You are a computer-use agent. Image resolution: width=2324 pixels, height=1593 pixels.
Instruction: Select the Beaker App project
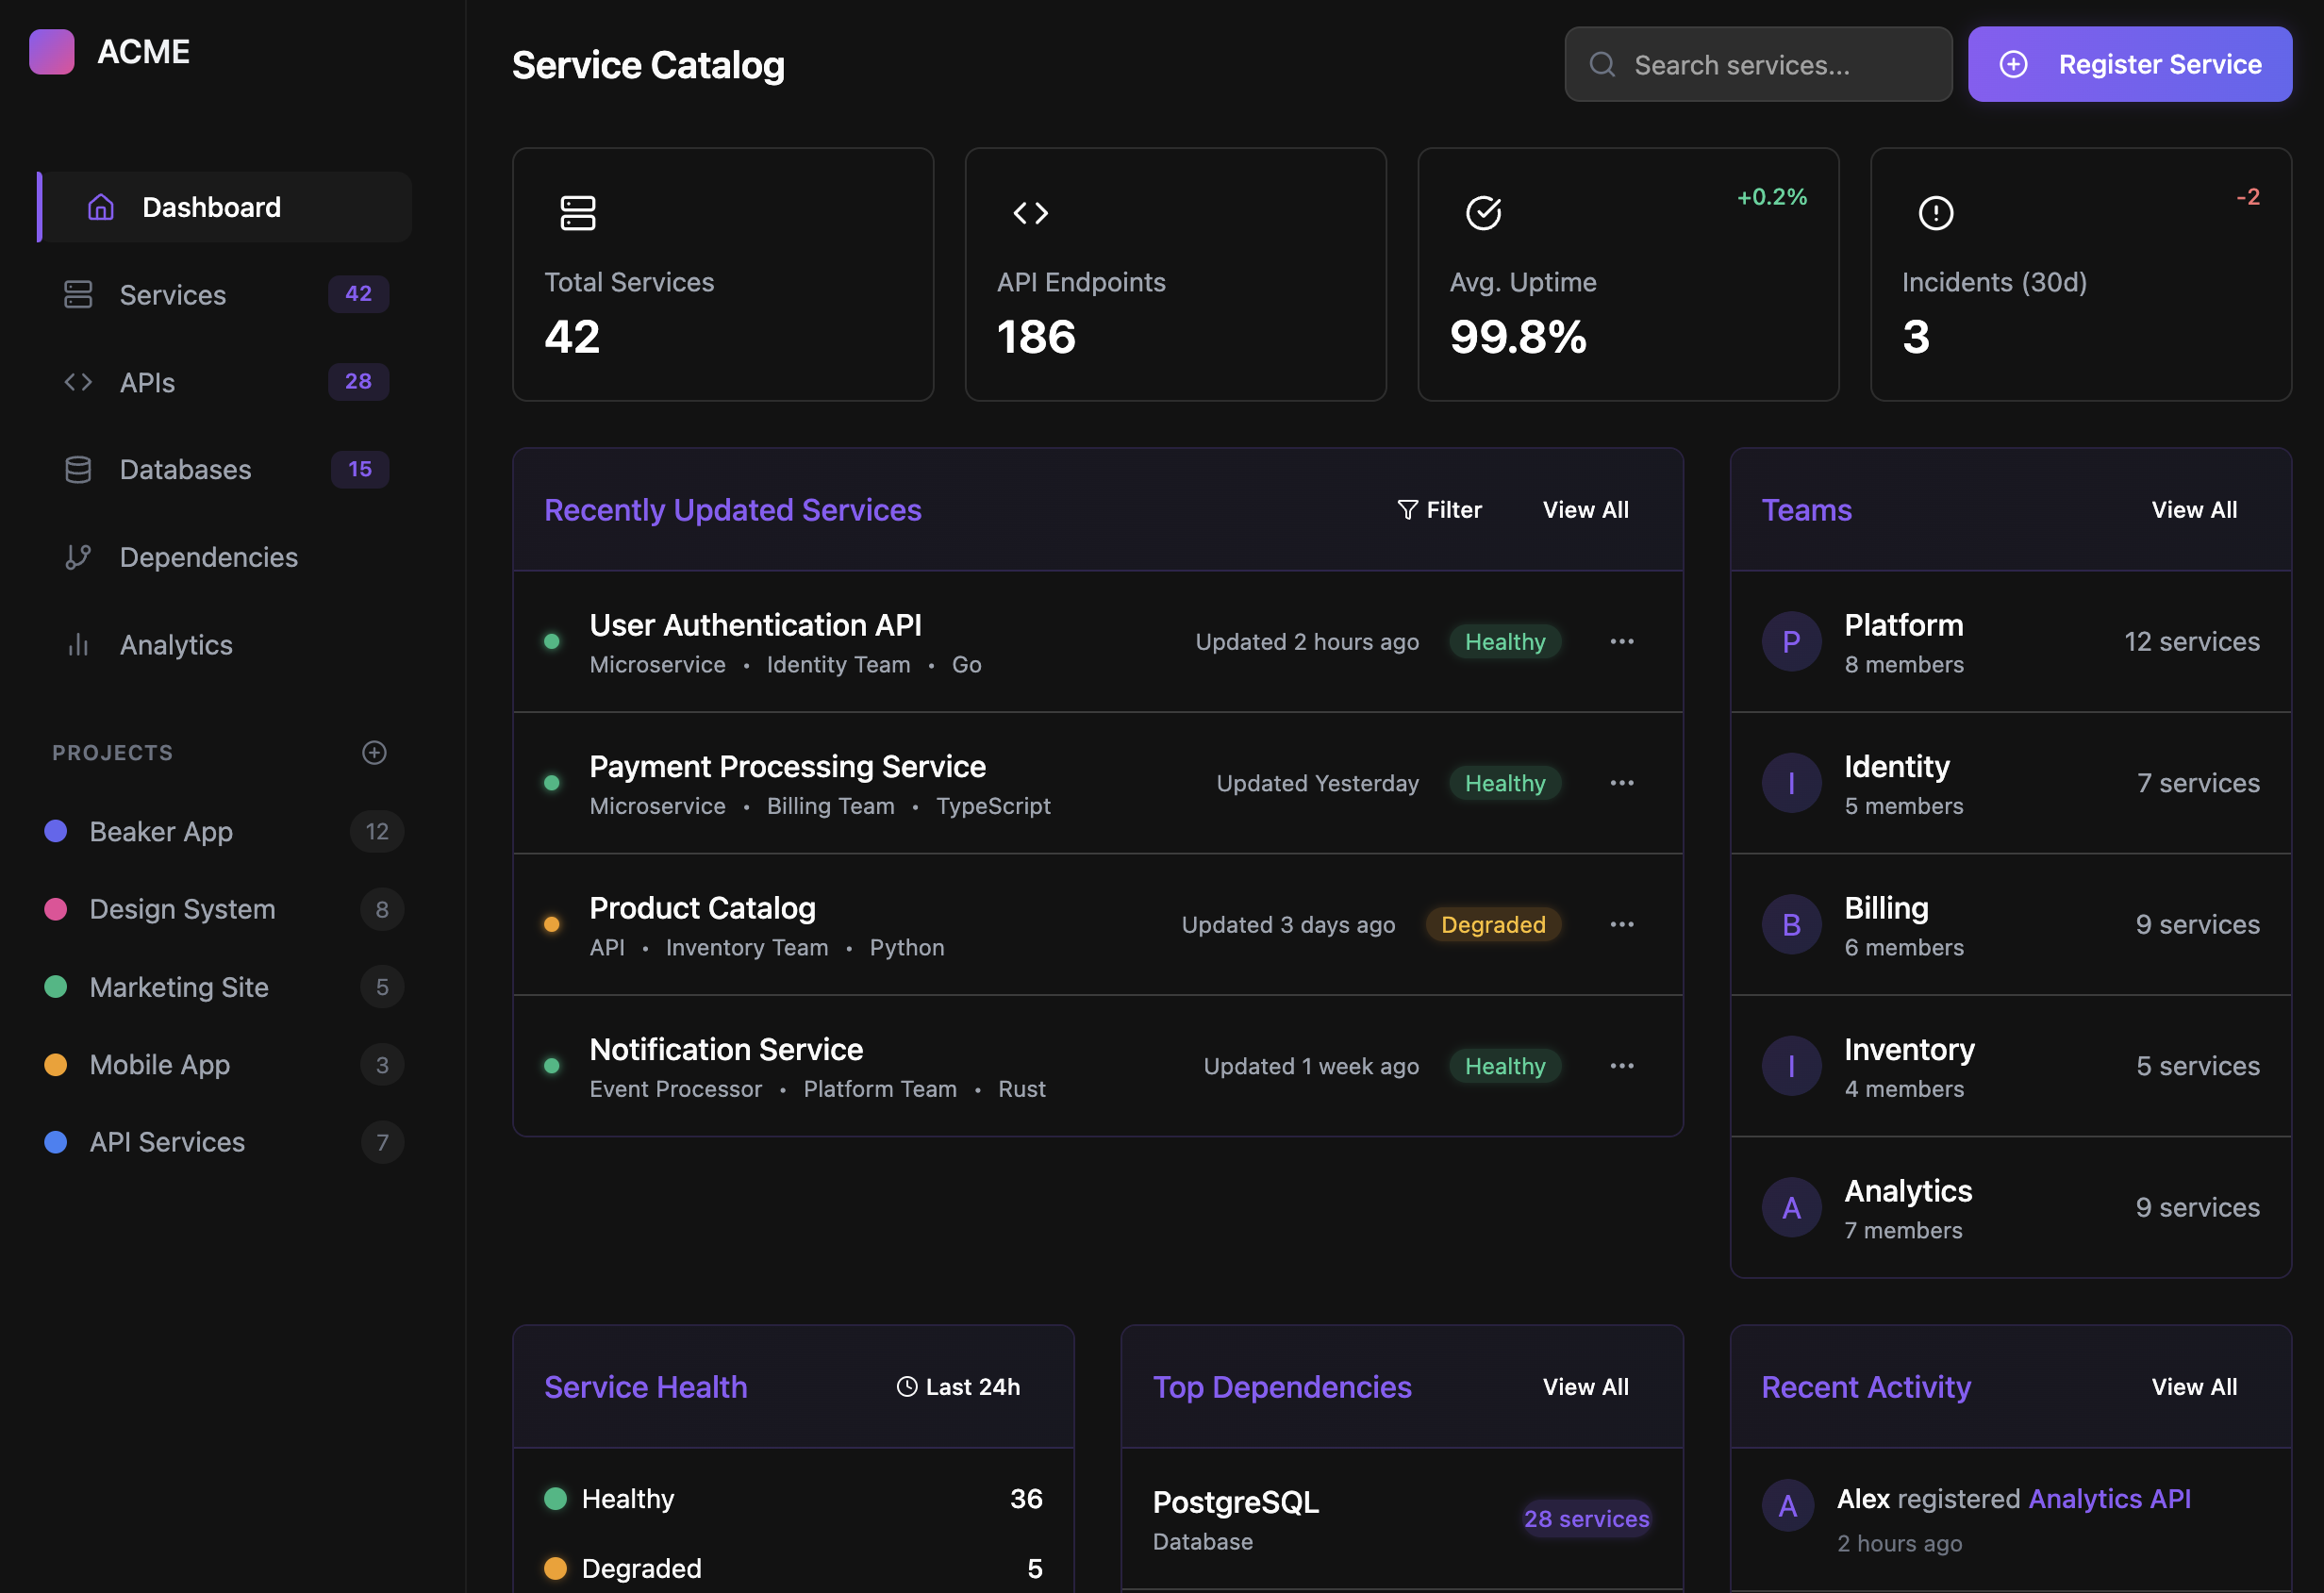[161, 831]
